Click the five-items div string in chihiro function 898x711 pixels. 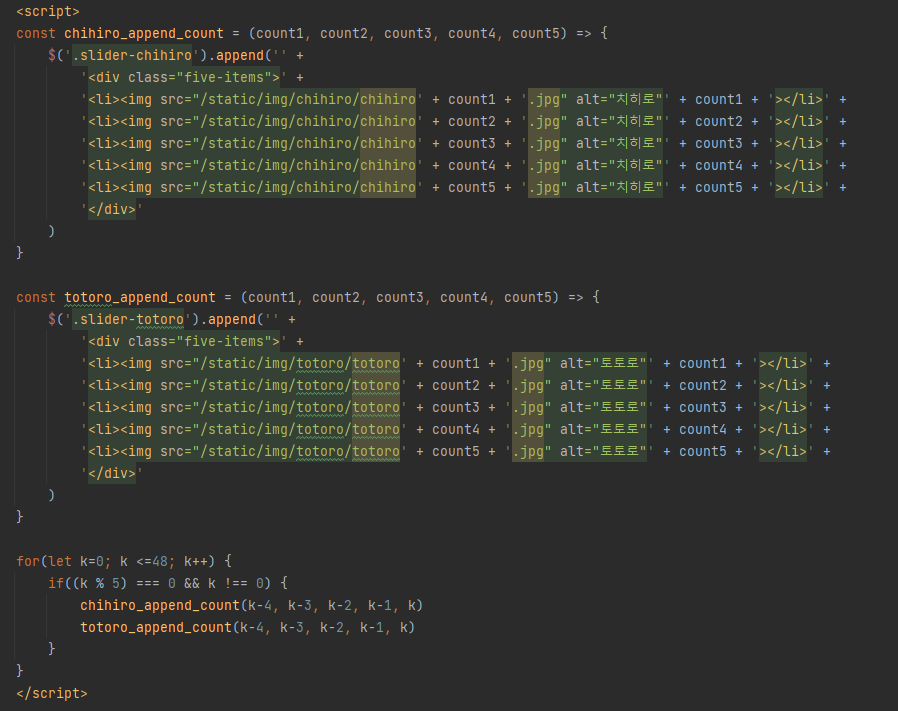pyautogui.click(x=183, y=77)
